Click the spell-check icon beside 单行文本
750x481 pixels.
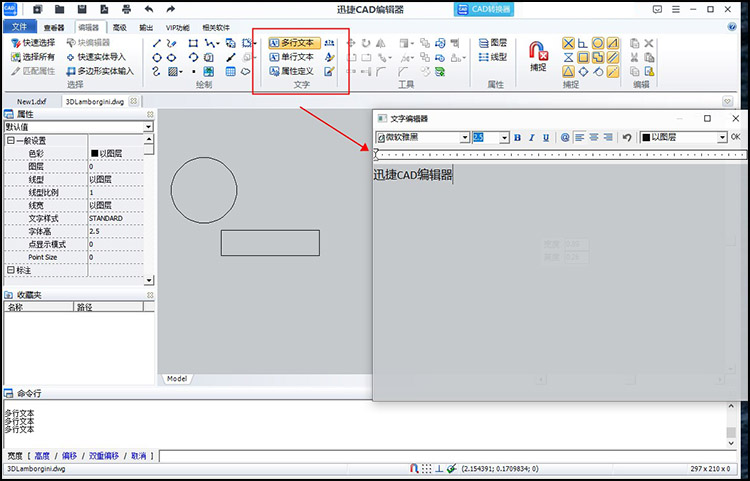(329, 57)
